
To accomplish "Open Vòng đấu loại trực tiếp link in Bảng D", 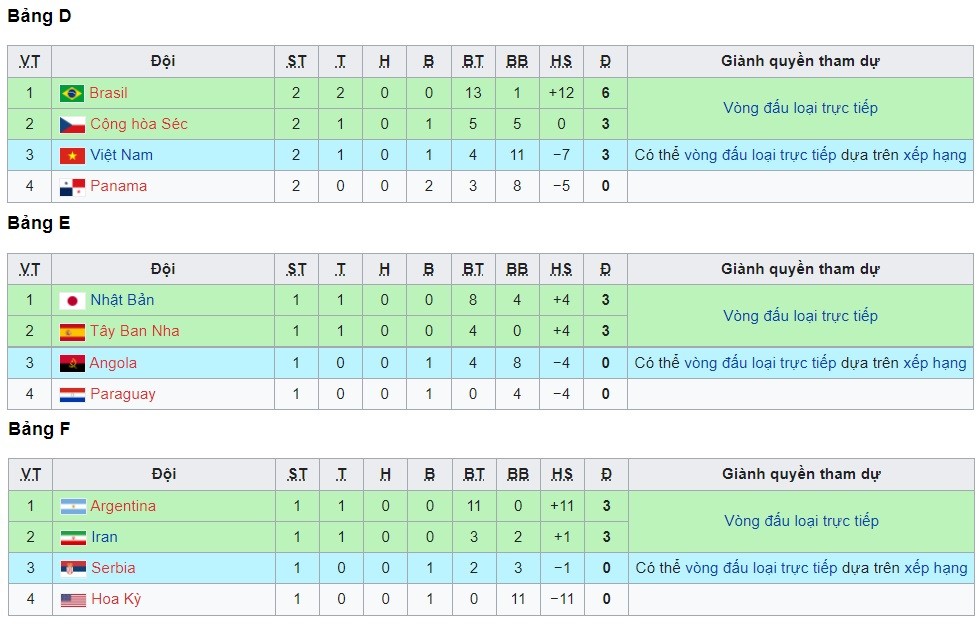I will [801, 108].
